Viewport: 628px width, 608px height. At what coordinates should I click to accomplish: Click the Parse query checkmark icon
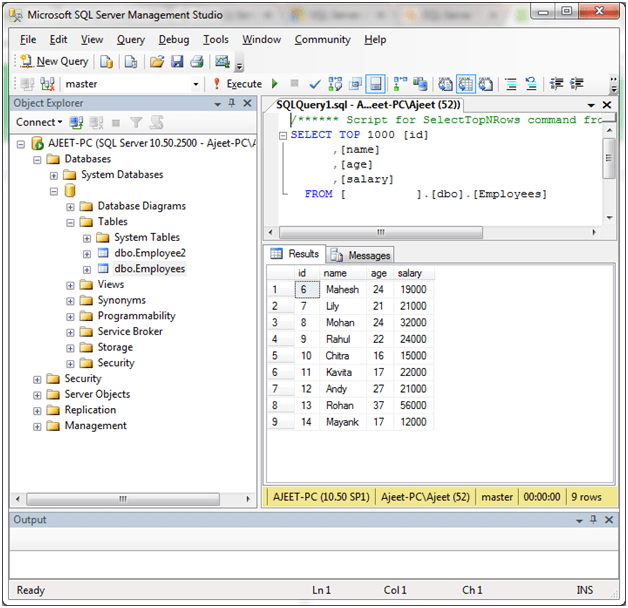tap(315, 84)
